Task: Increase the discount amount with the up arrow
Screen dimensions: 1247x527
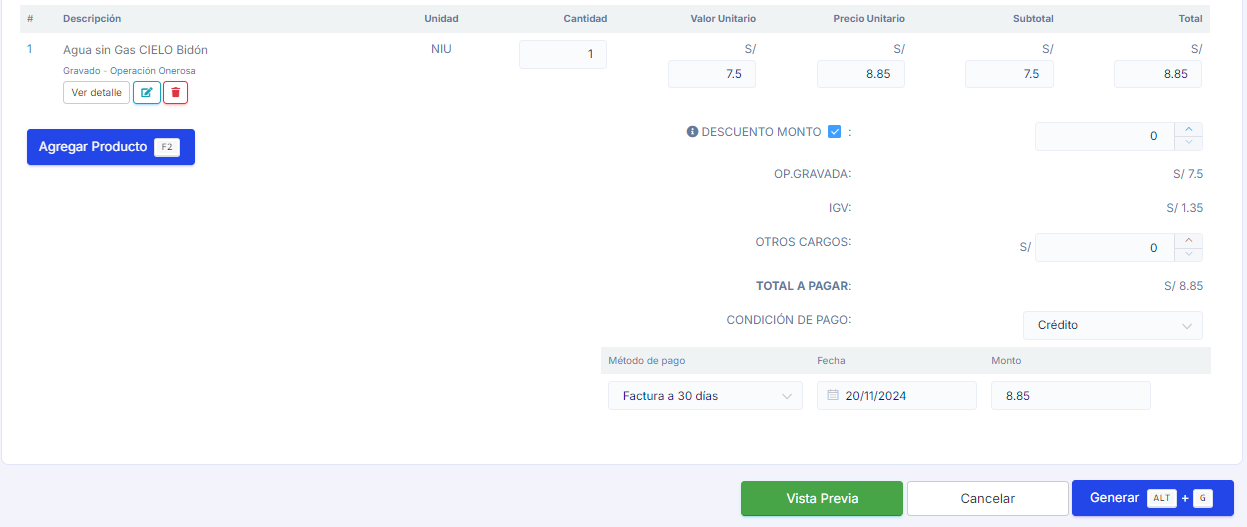Action: (x=1188, y=129)
